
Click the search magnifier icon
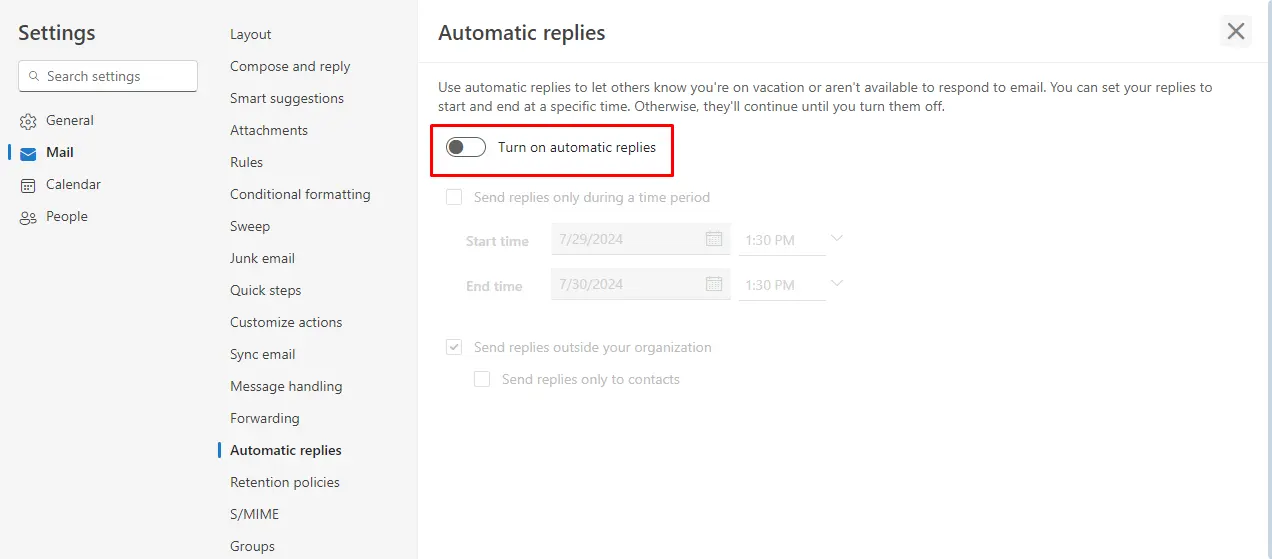point(35,76)
